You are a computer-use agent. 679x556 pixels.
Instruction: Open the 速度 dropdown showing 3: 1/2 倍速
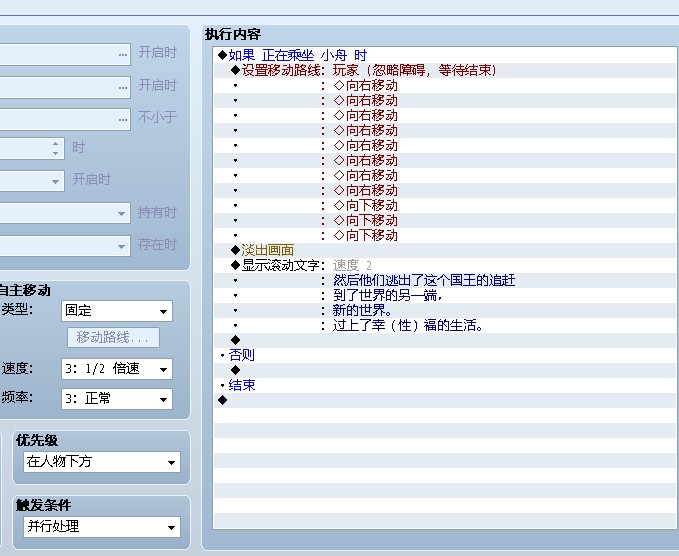click(x=116, y=369)
